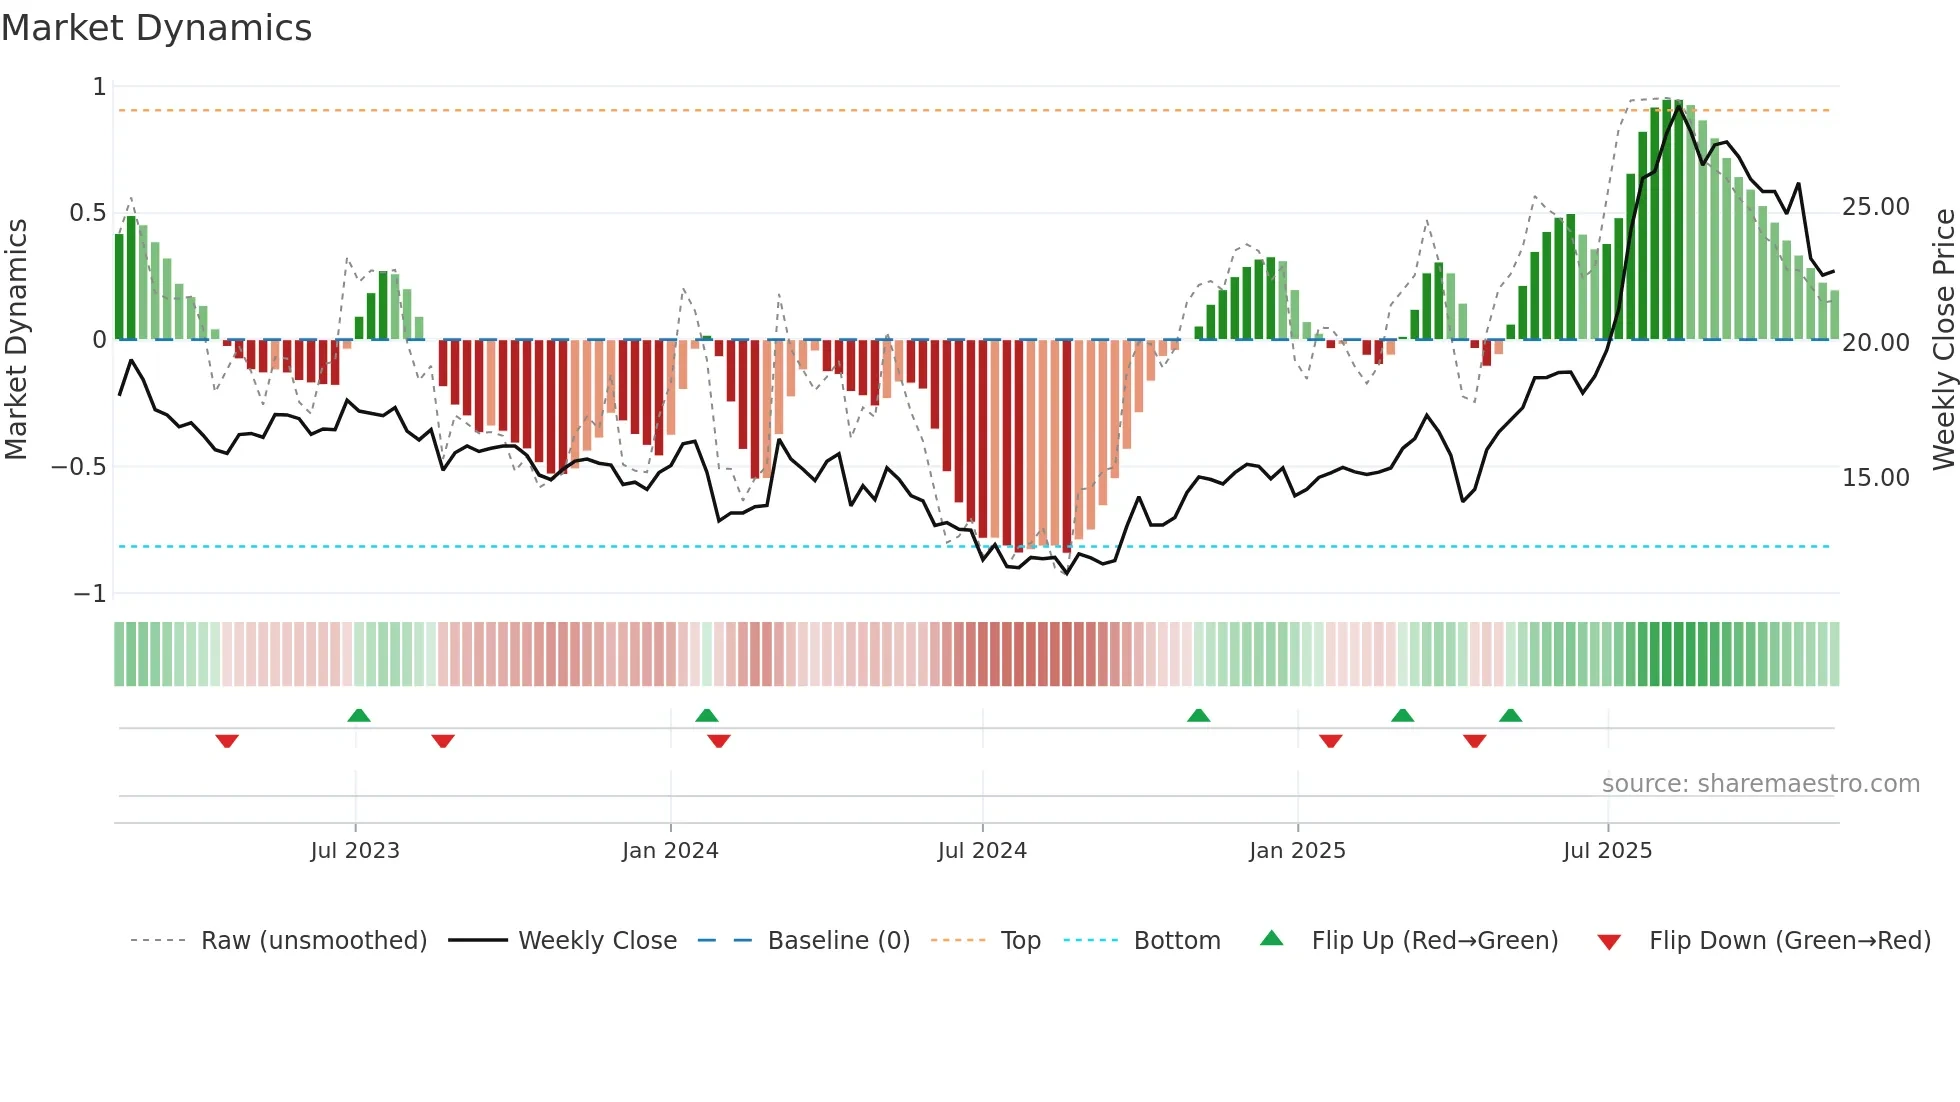1960x1102 pixels.
Task: Click the source: sharemaestro.com text
Action: pos(1761,784)
